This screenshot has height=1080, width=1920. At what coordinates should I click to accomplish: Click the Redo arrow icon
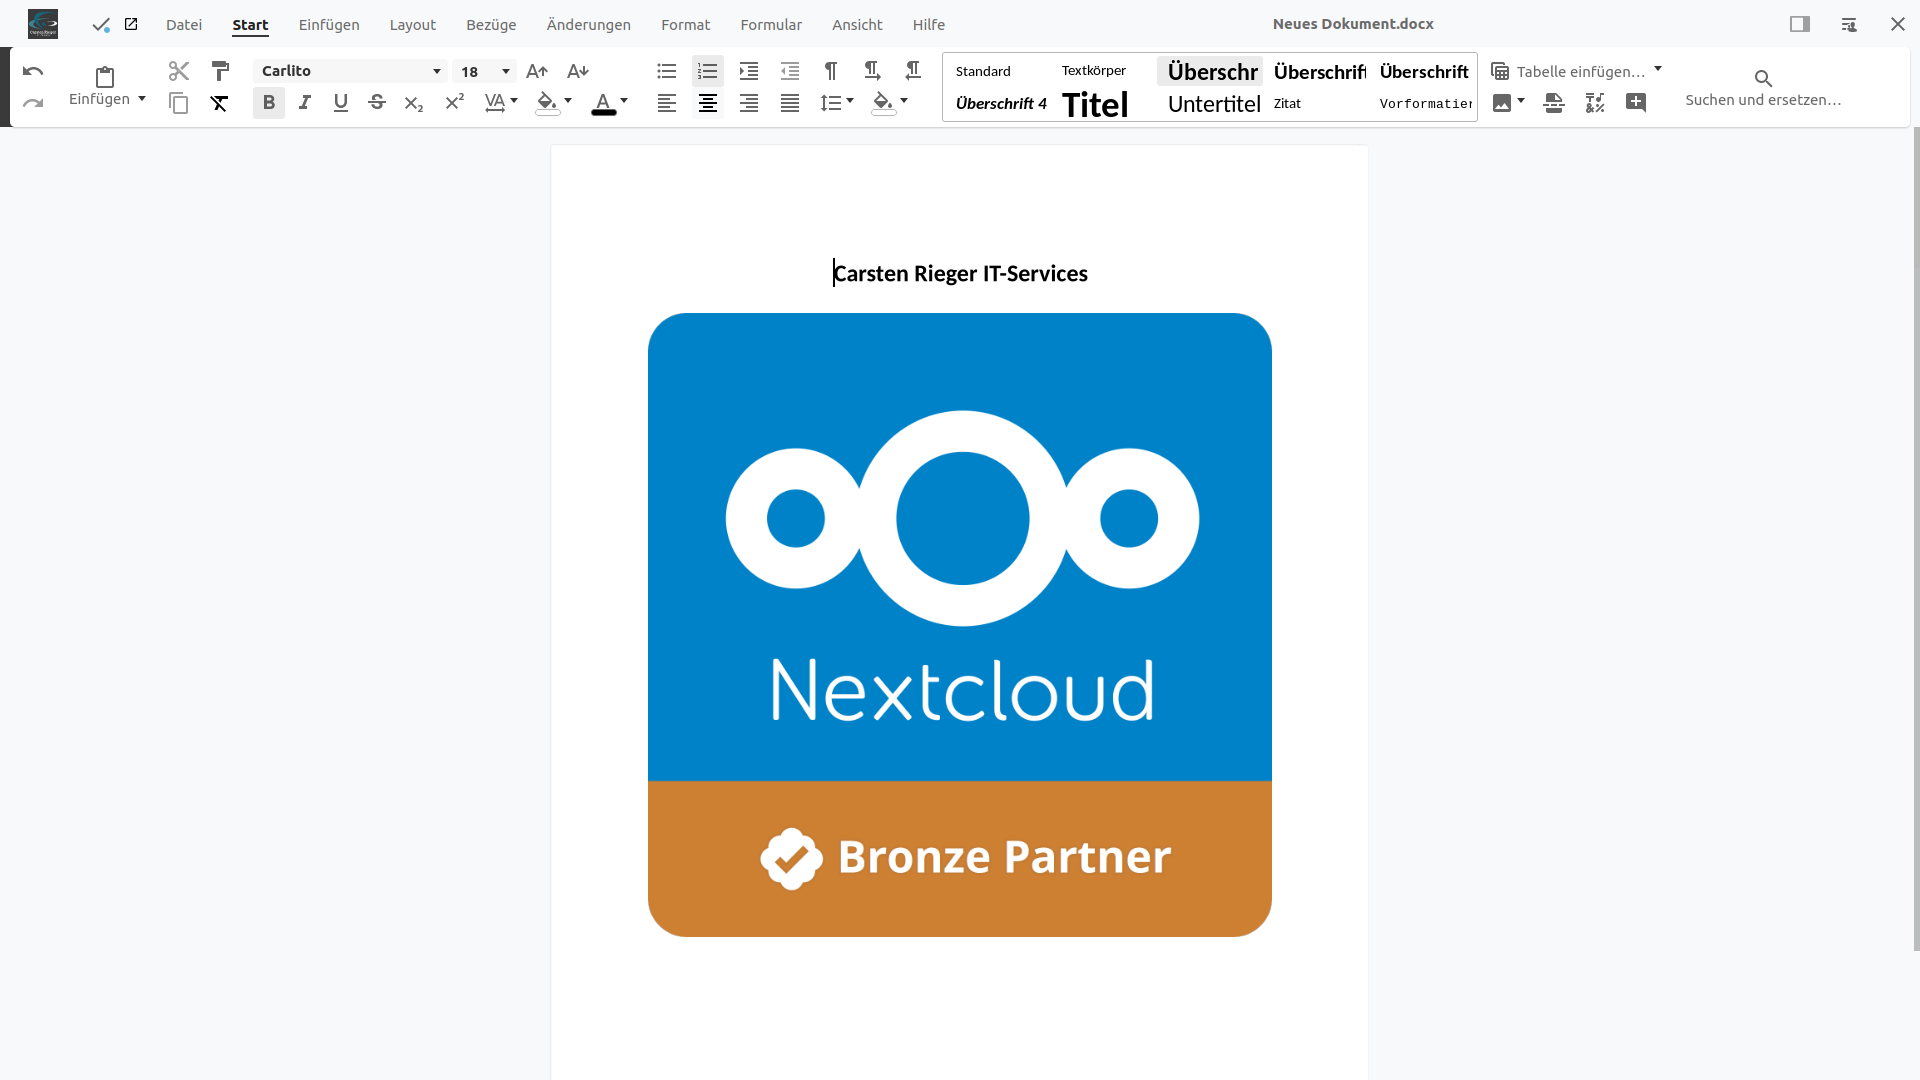(33, 103)
